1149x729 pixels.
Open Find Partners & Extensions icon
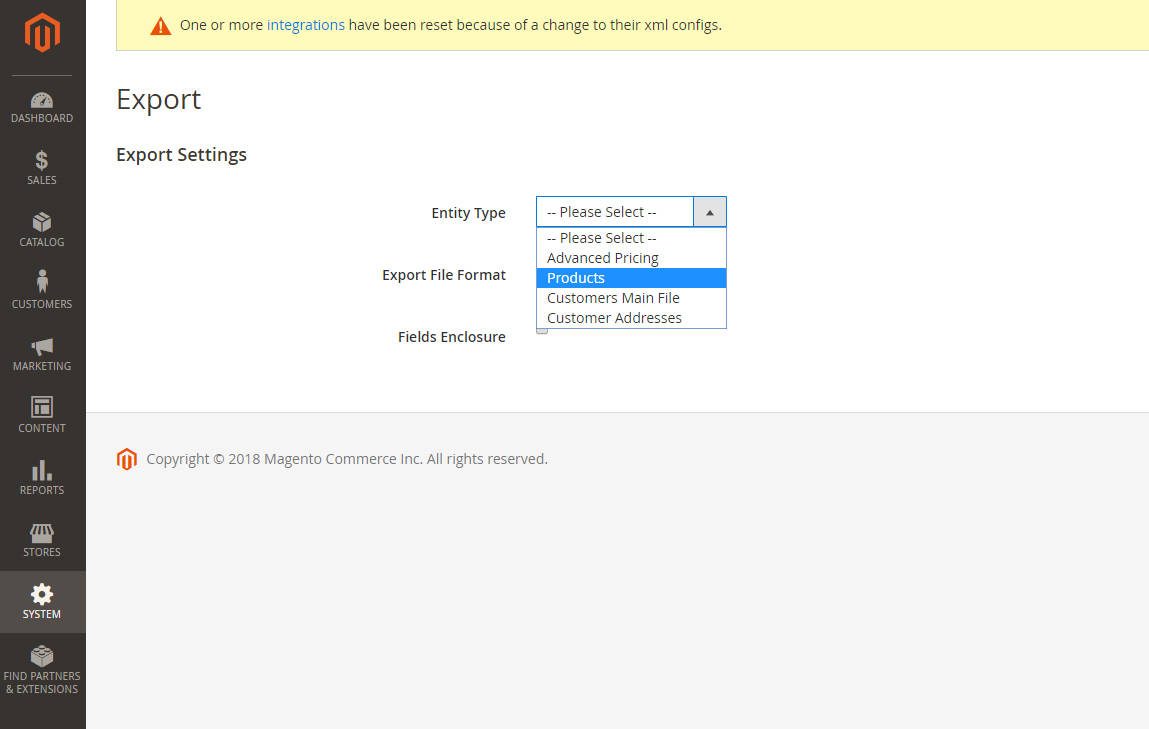[x=42, y=656]
